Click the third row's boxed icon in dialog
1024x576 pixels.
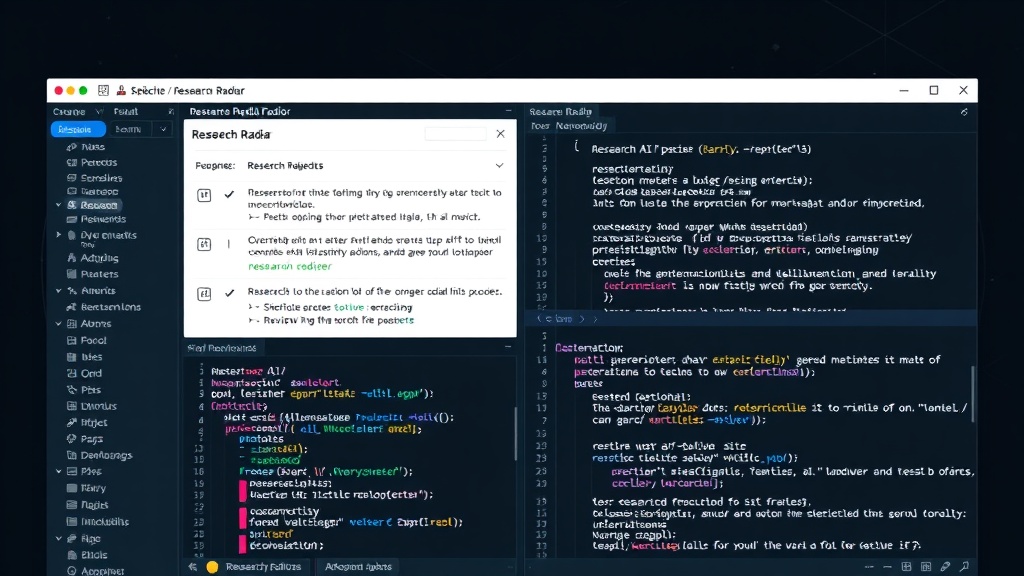[x=204, y=294]
